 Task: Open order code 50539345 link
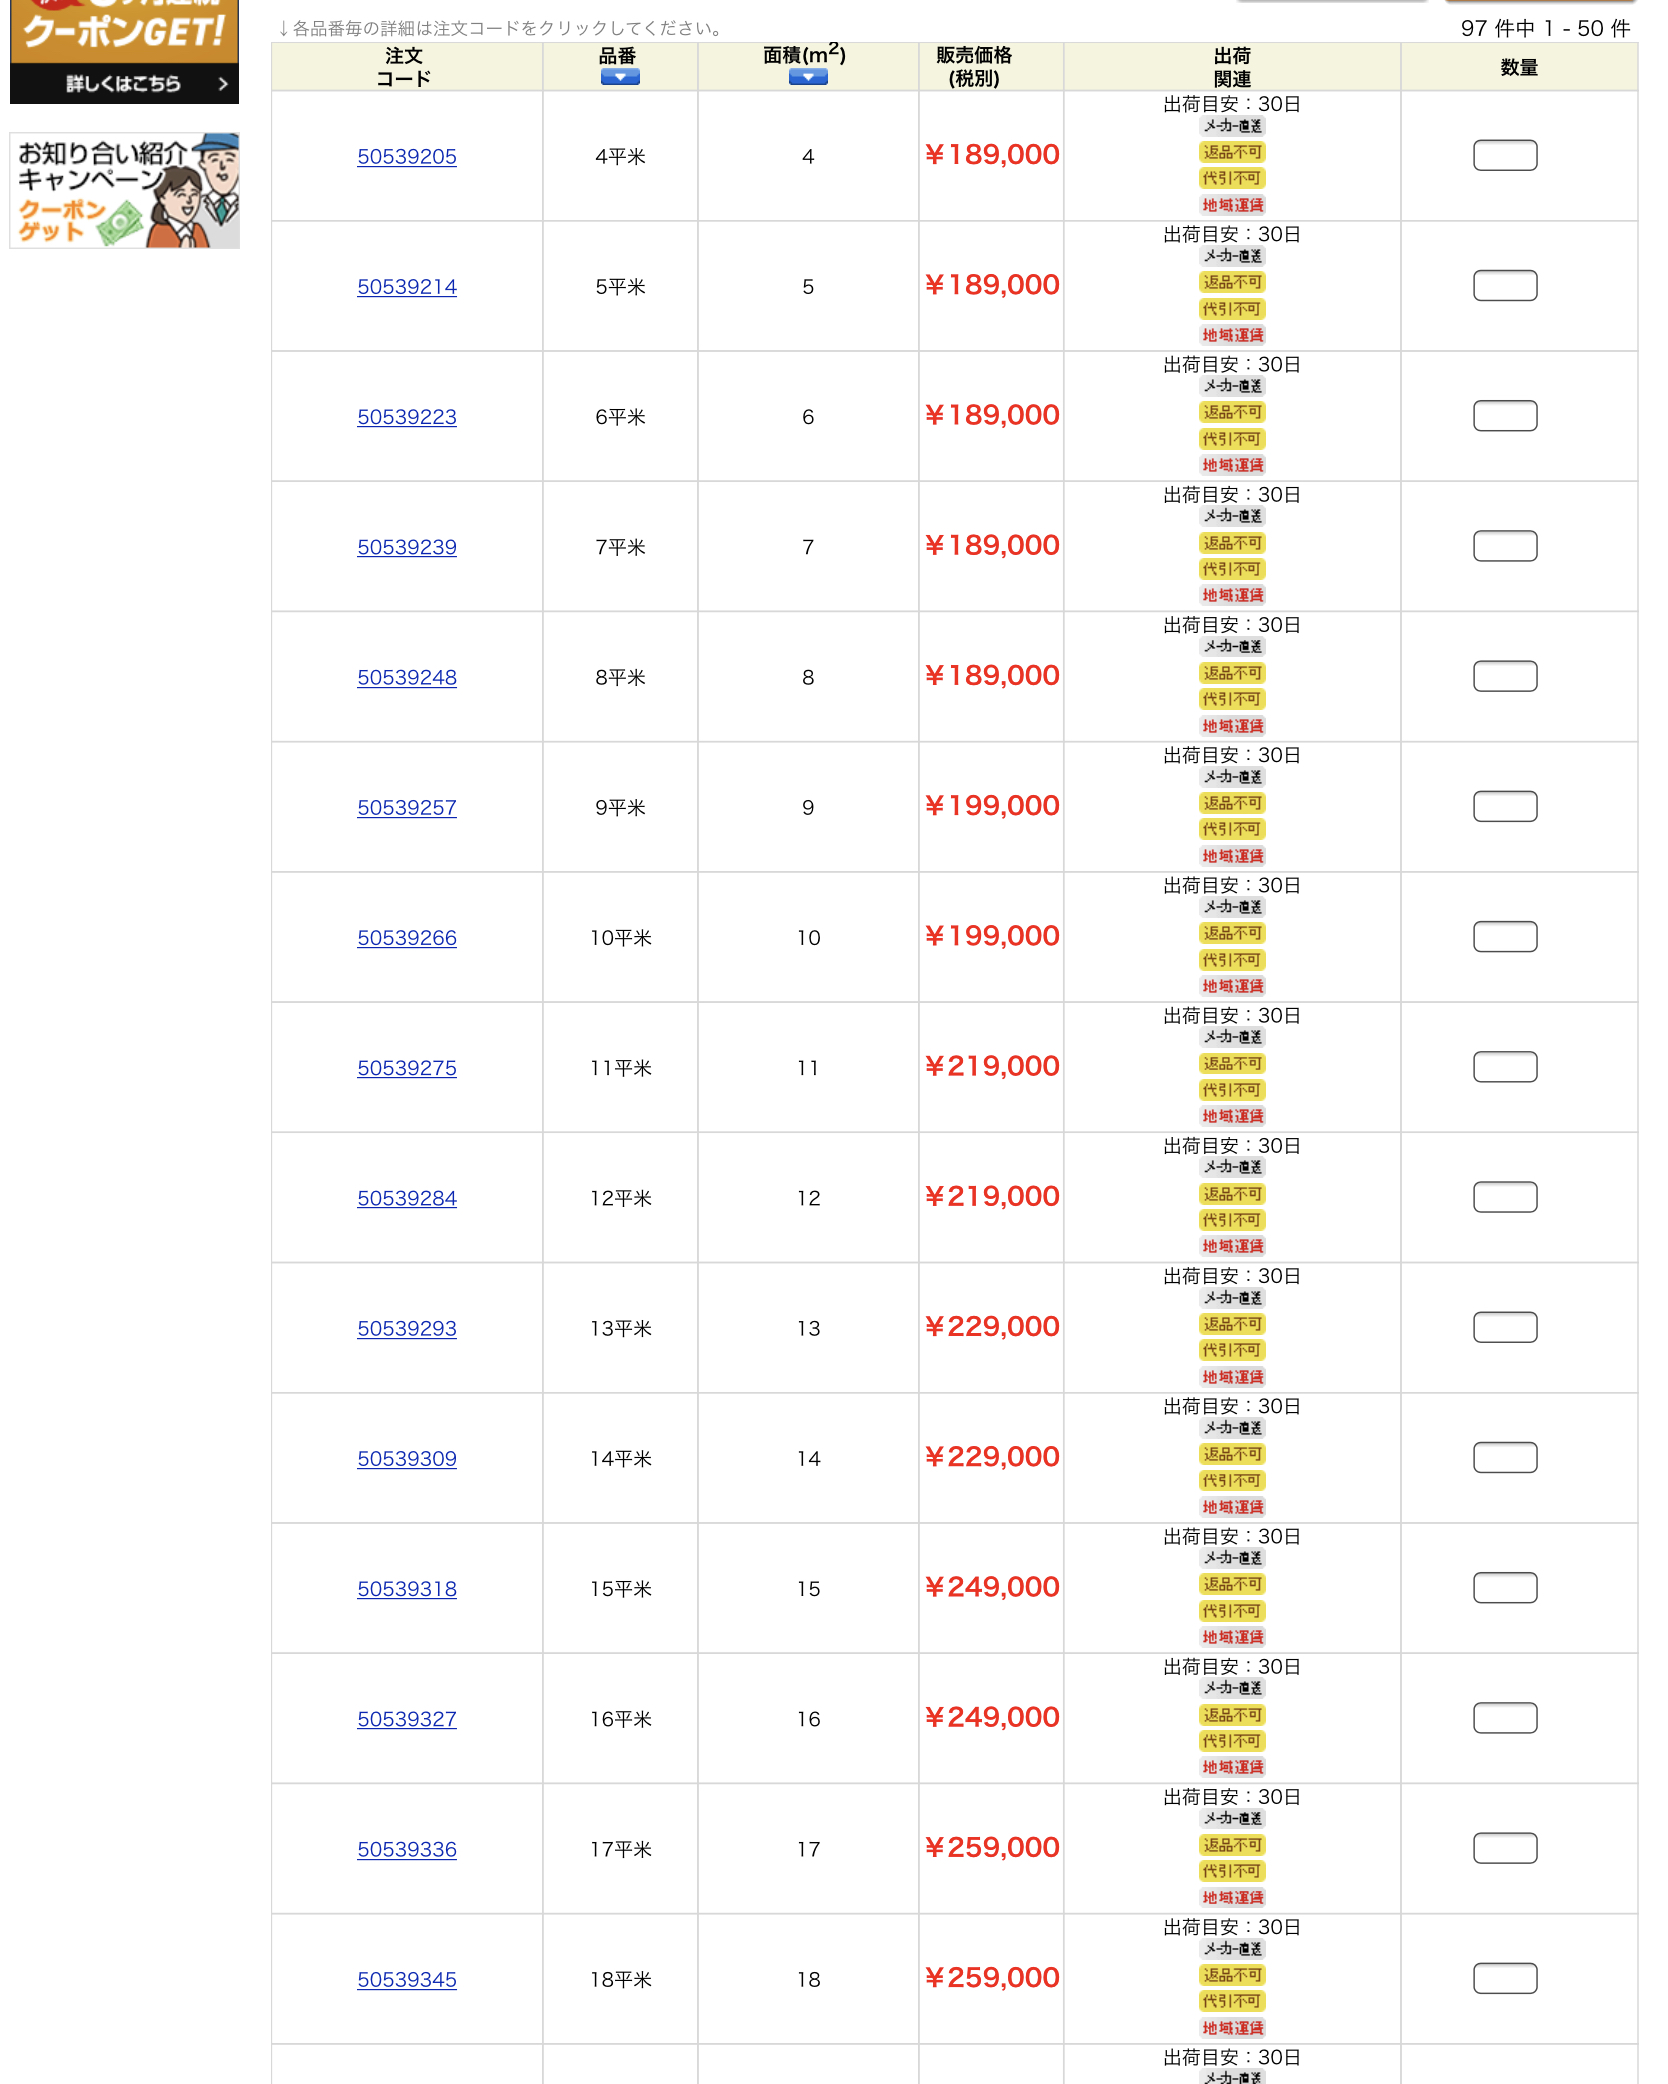pos(407,1980)
